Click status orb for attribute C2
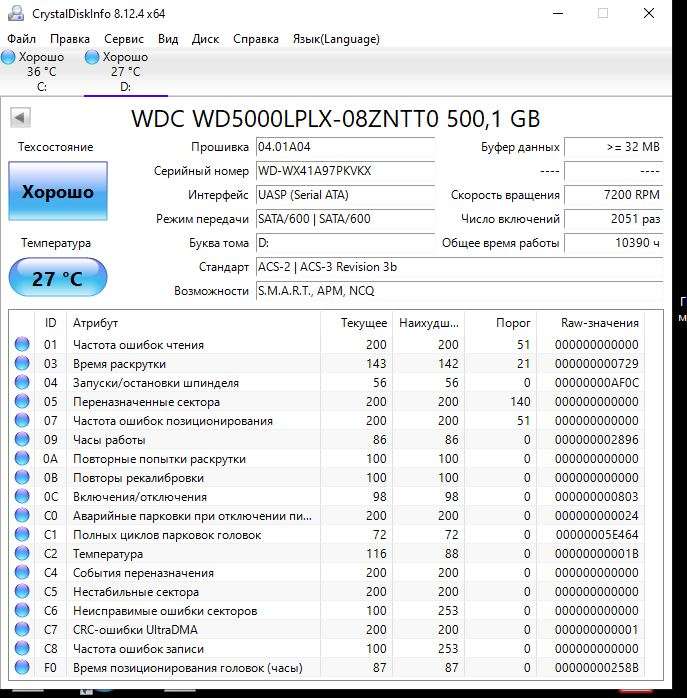Screen dimensions: 687x698 pyautogui.click(x=22, y=553)
